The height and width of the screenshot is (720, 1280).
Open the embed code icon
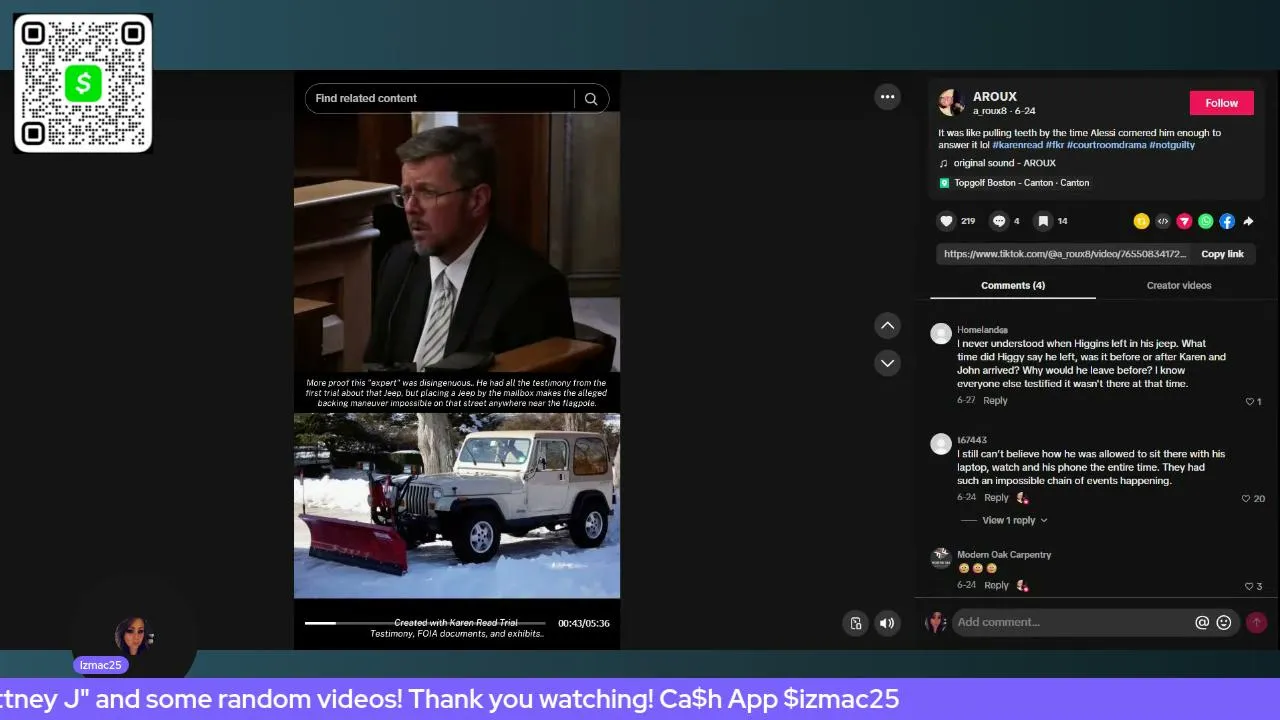[1163, 221]
